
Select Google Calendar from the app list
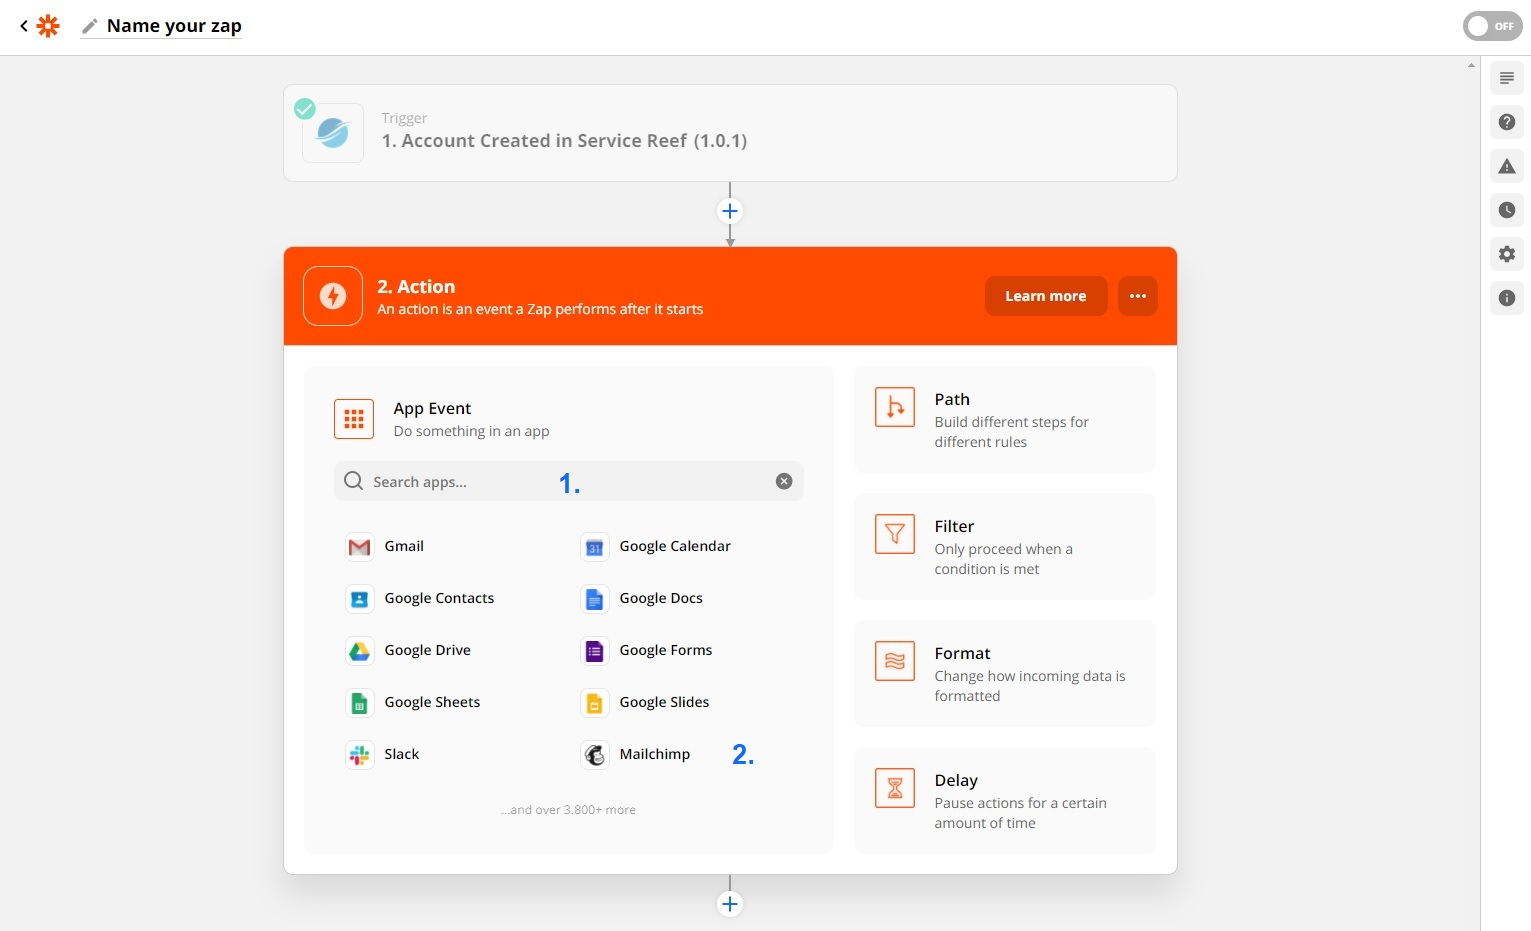(x=656, y=546)
